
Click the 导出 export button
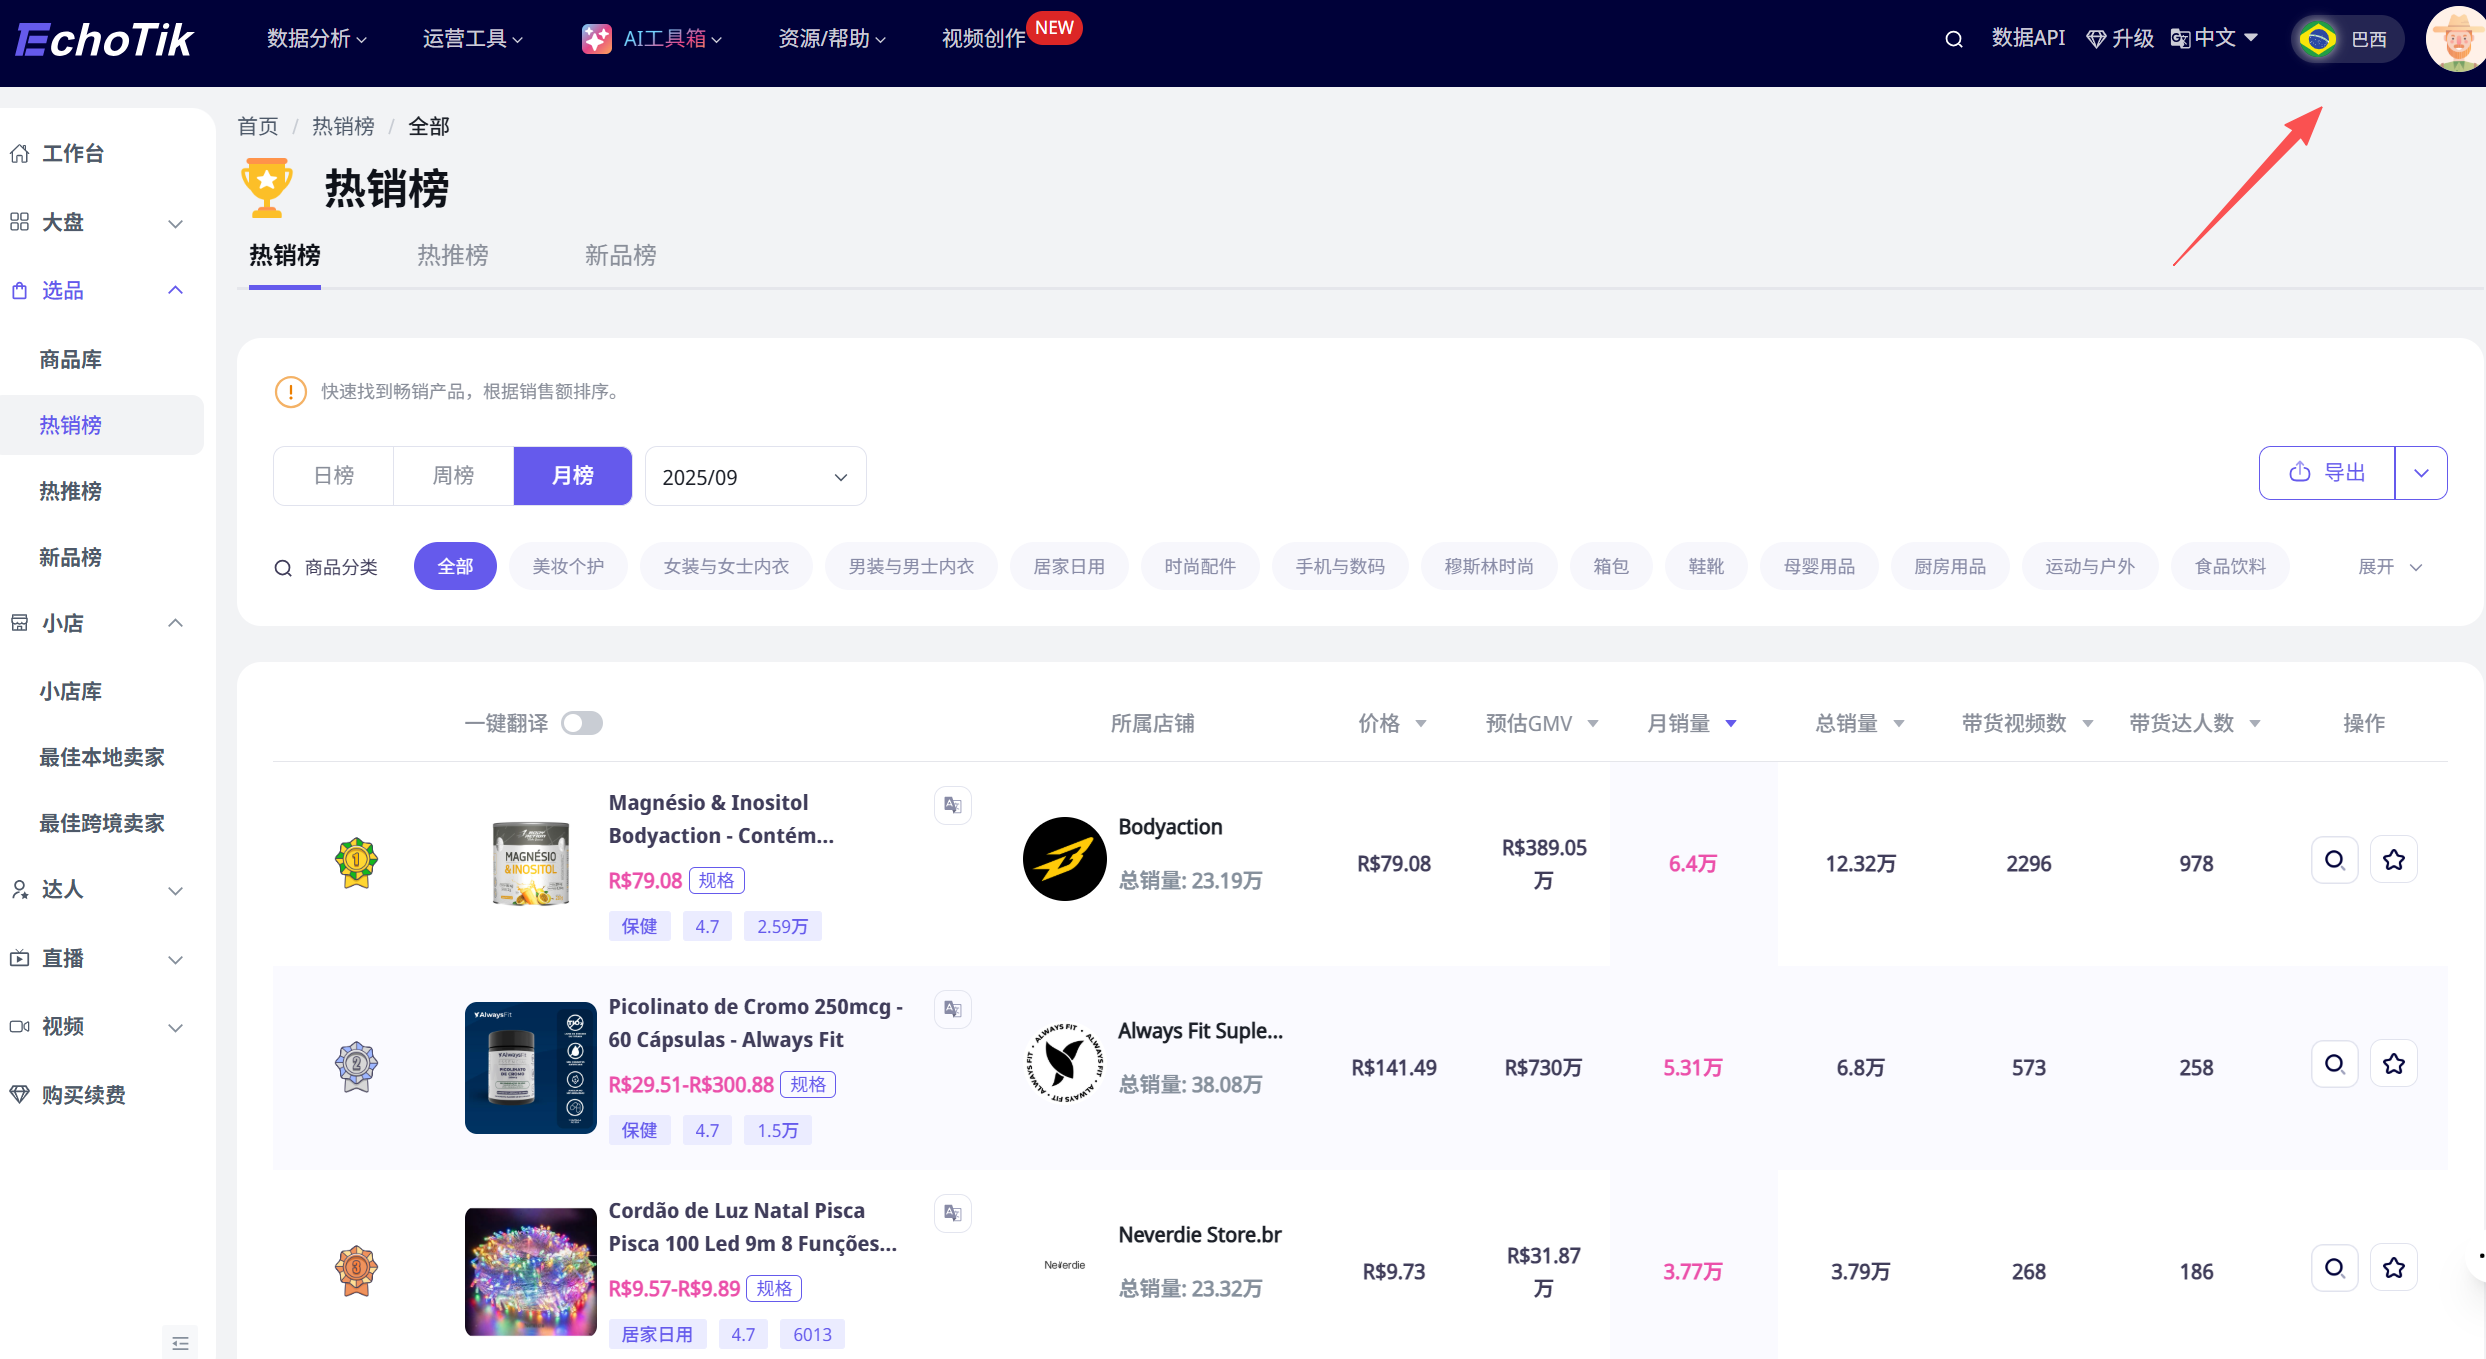pos(2327,473)
